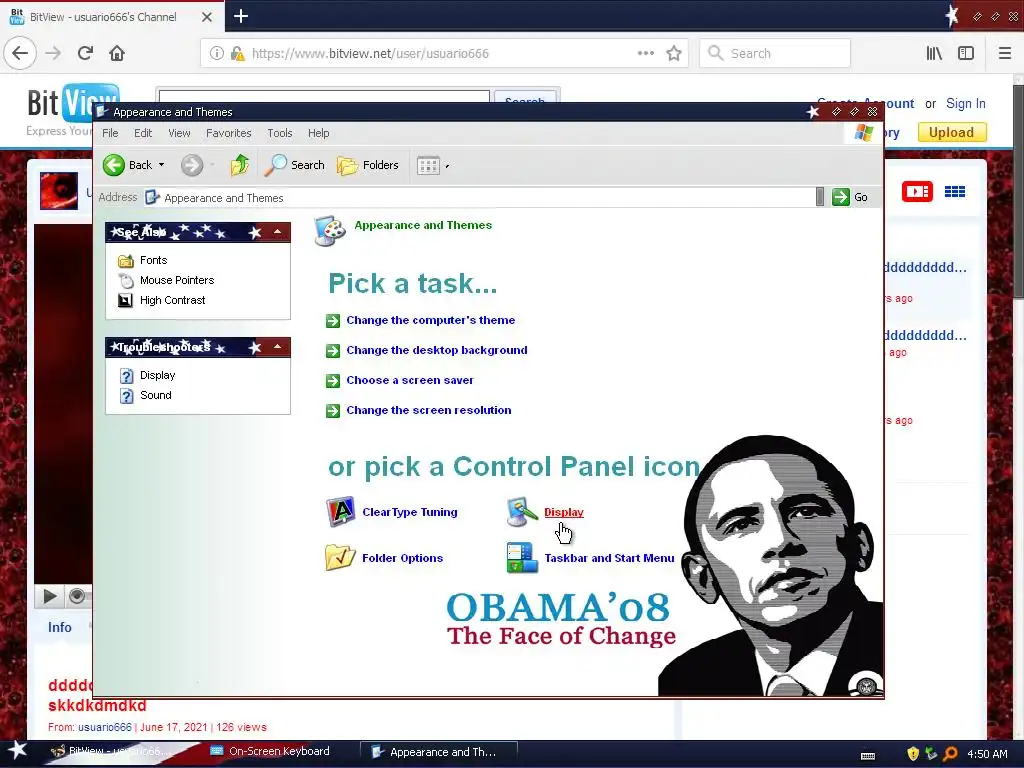Image resolution: width=1024 pixels, height=768 pixels.
Task: Open the browser hamburger menu
Action: click(x=1004, y=54)
